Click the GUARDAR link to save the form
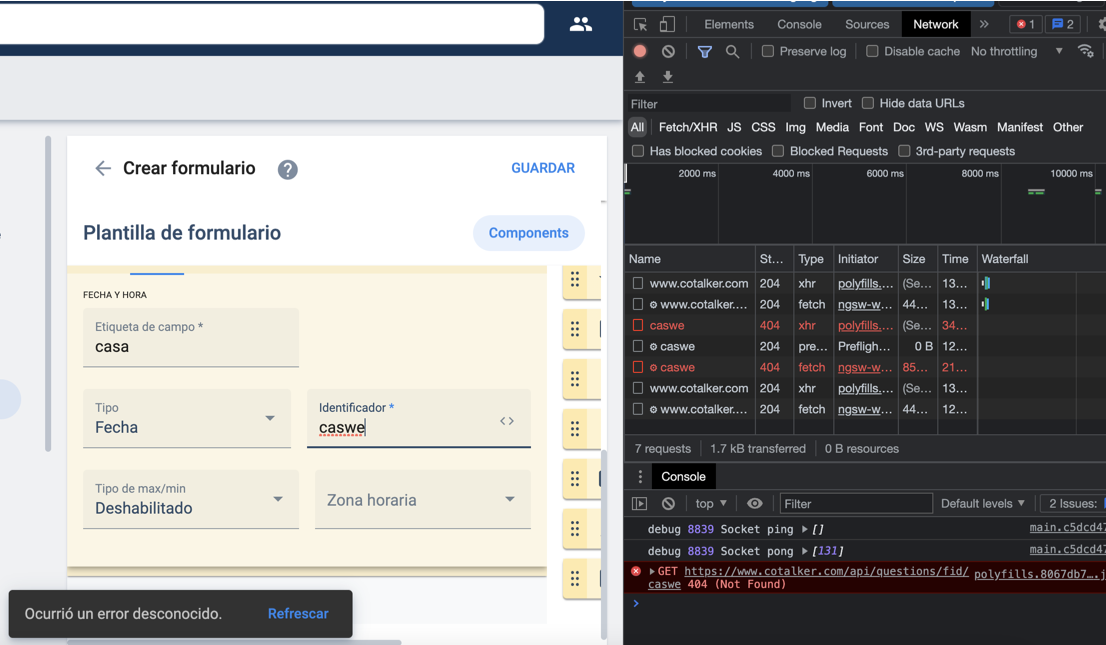The image size is (1106, 645). (543, 168)
